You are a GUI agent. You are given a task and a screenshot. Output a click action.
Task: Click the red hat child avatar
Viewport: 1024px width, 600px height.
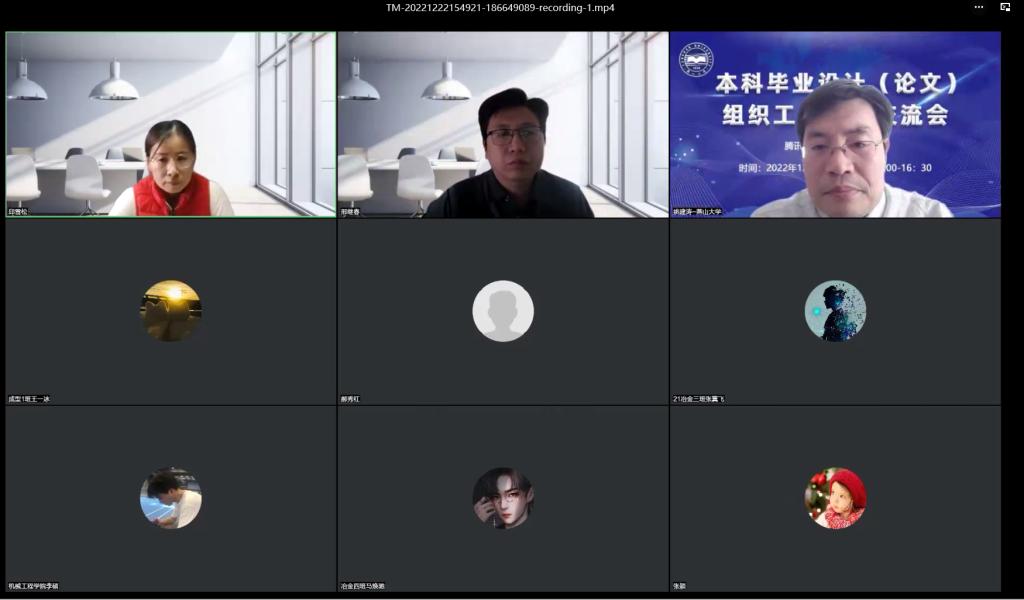click(835, 498)
